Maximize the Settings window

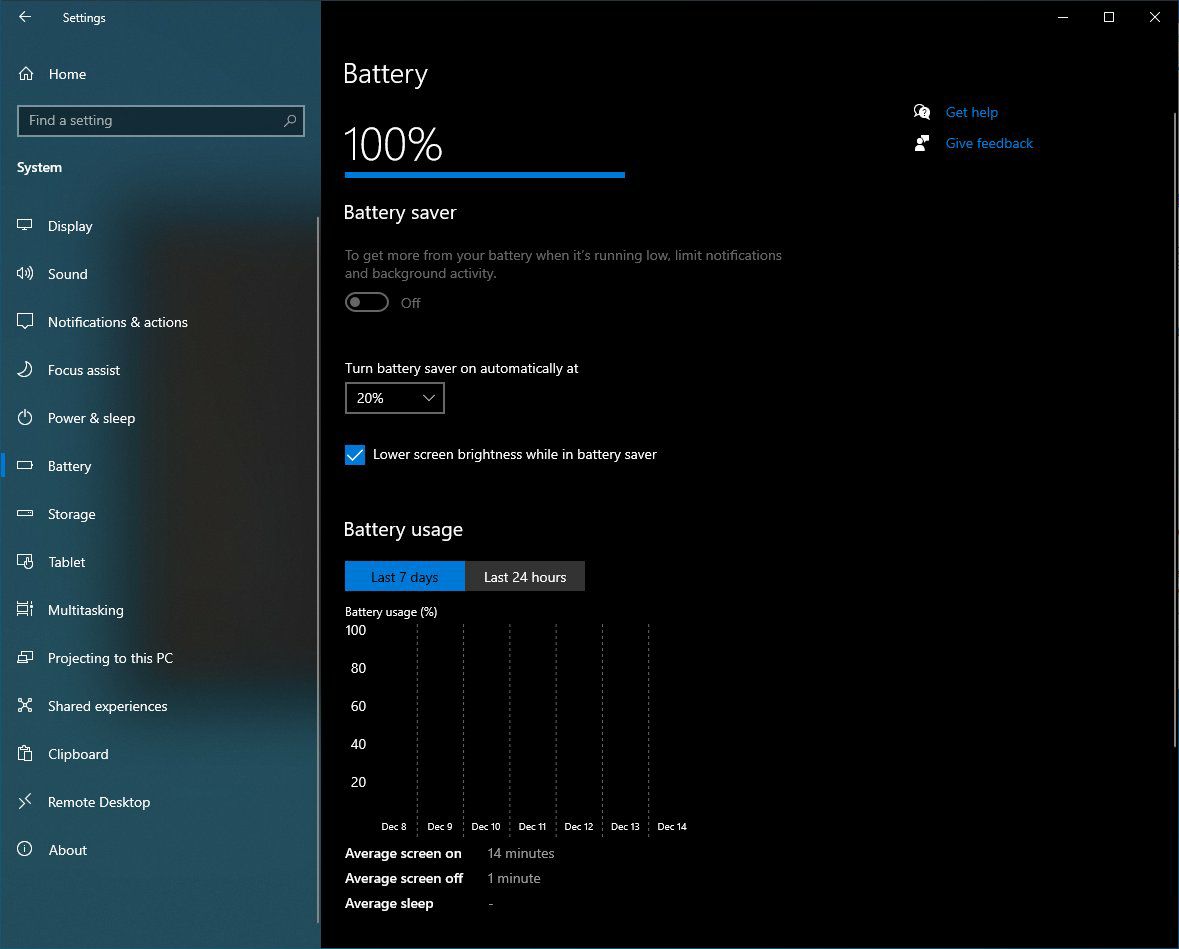point(1108,17)
